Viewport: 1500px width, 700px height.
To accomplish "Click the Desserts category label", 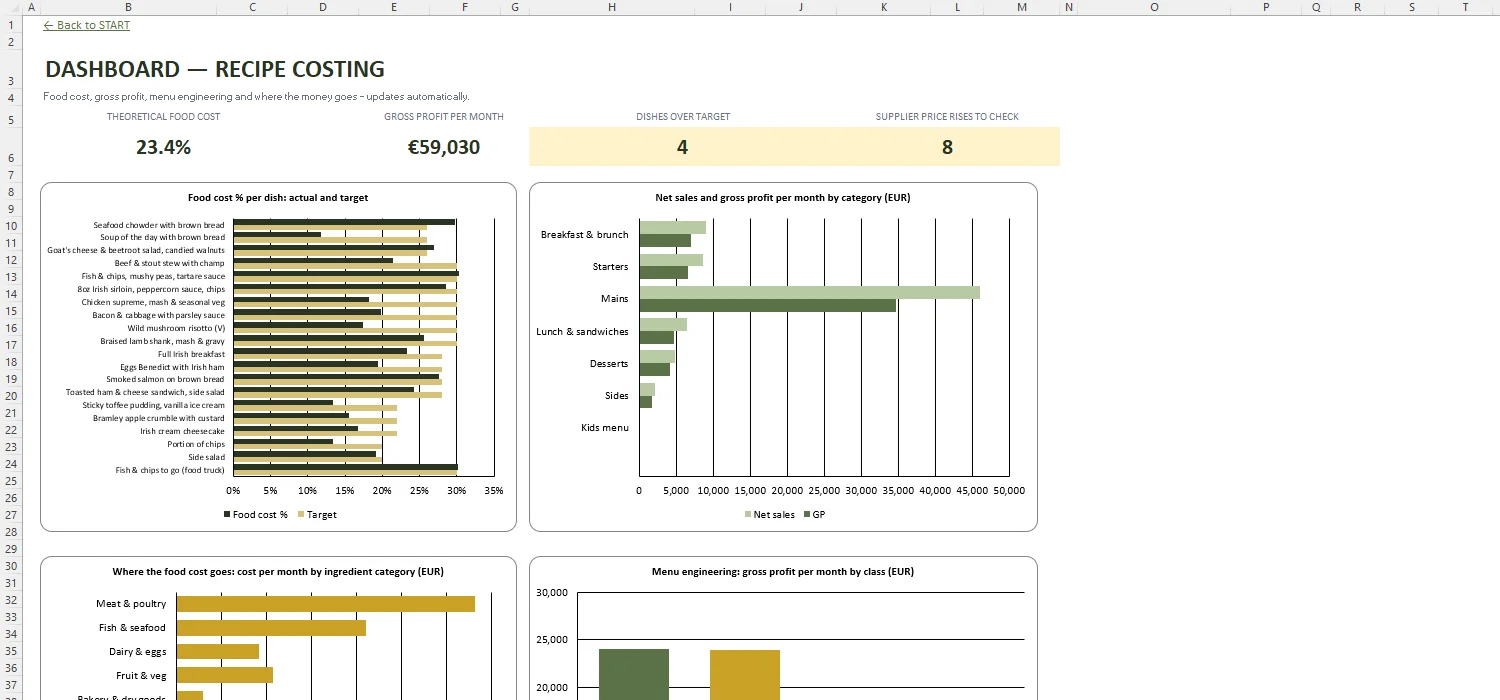I will click(609, 364).
